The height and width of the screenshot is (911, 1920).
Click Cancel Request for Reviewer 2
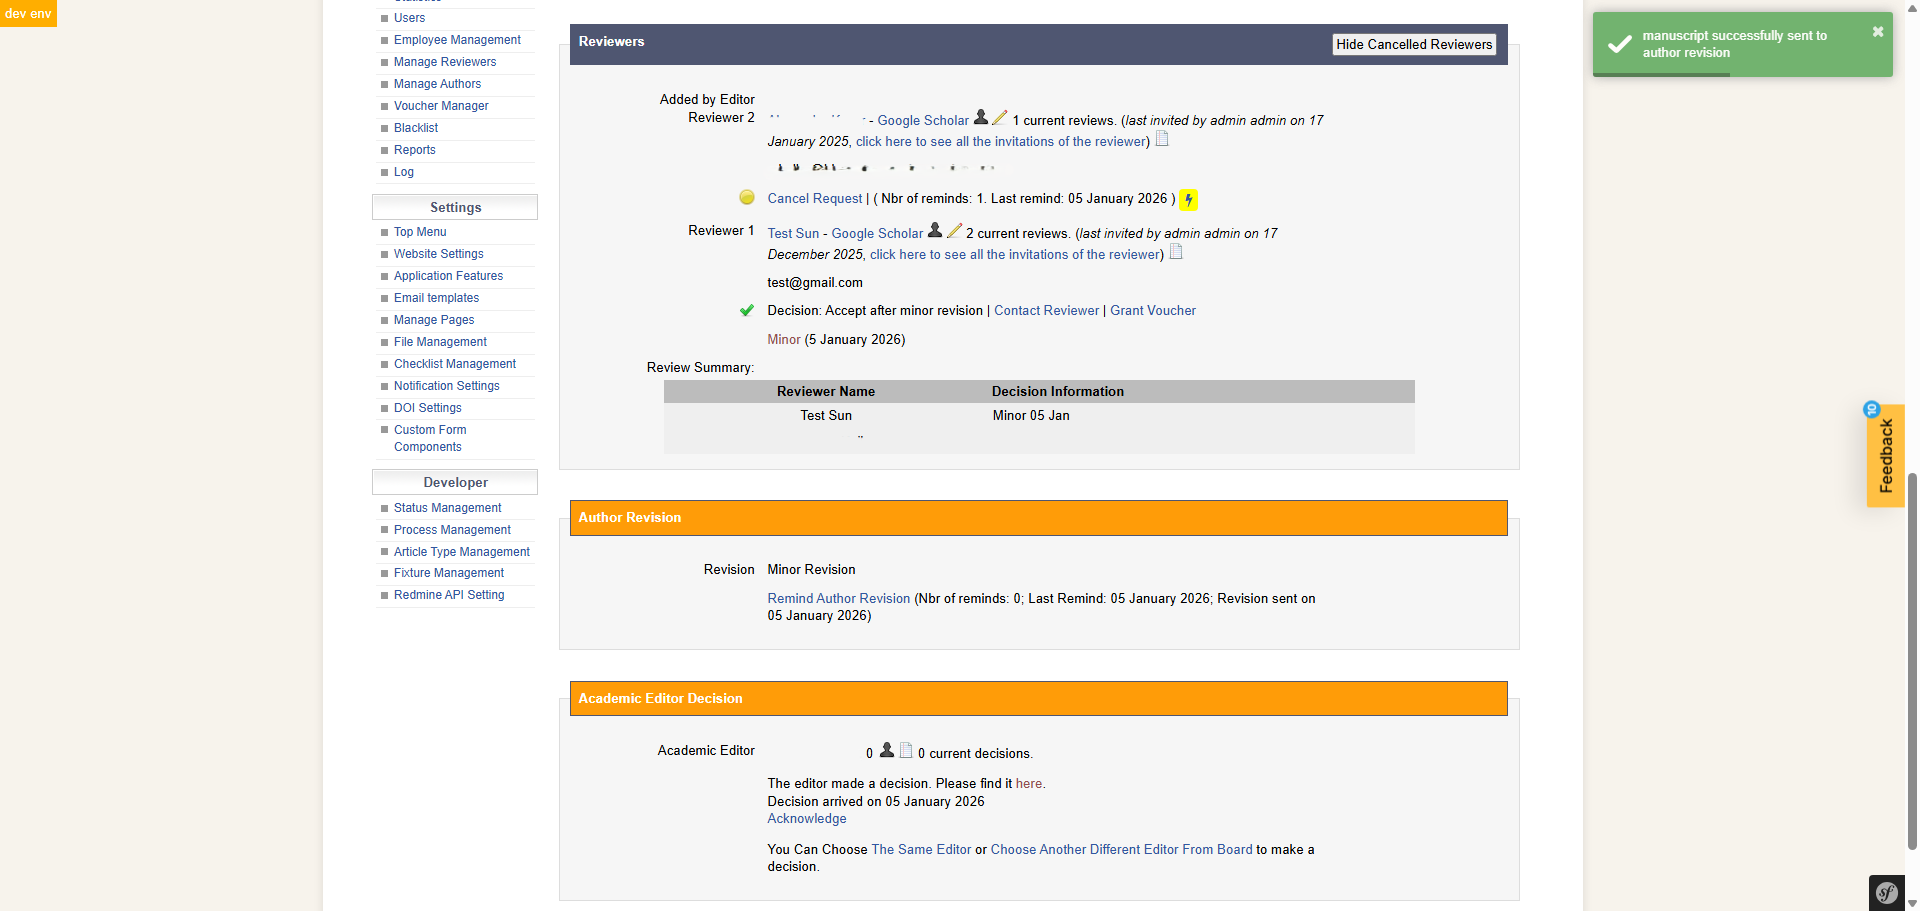814,199
